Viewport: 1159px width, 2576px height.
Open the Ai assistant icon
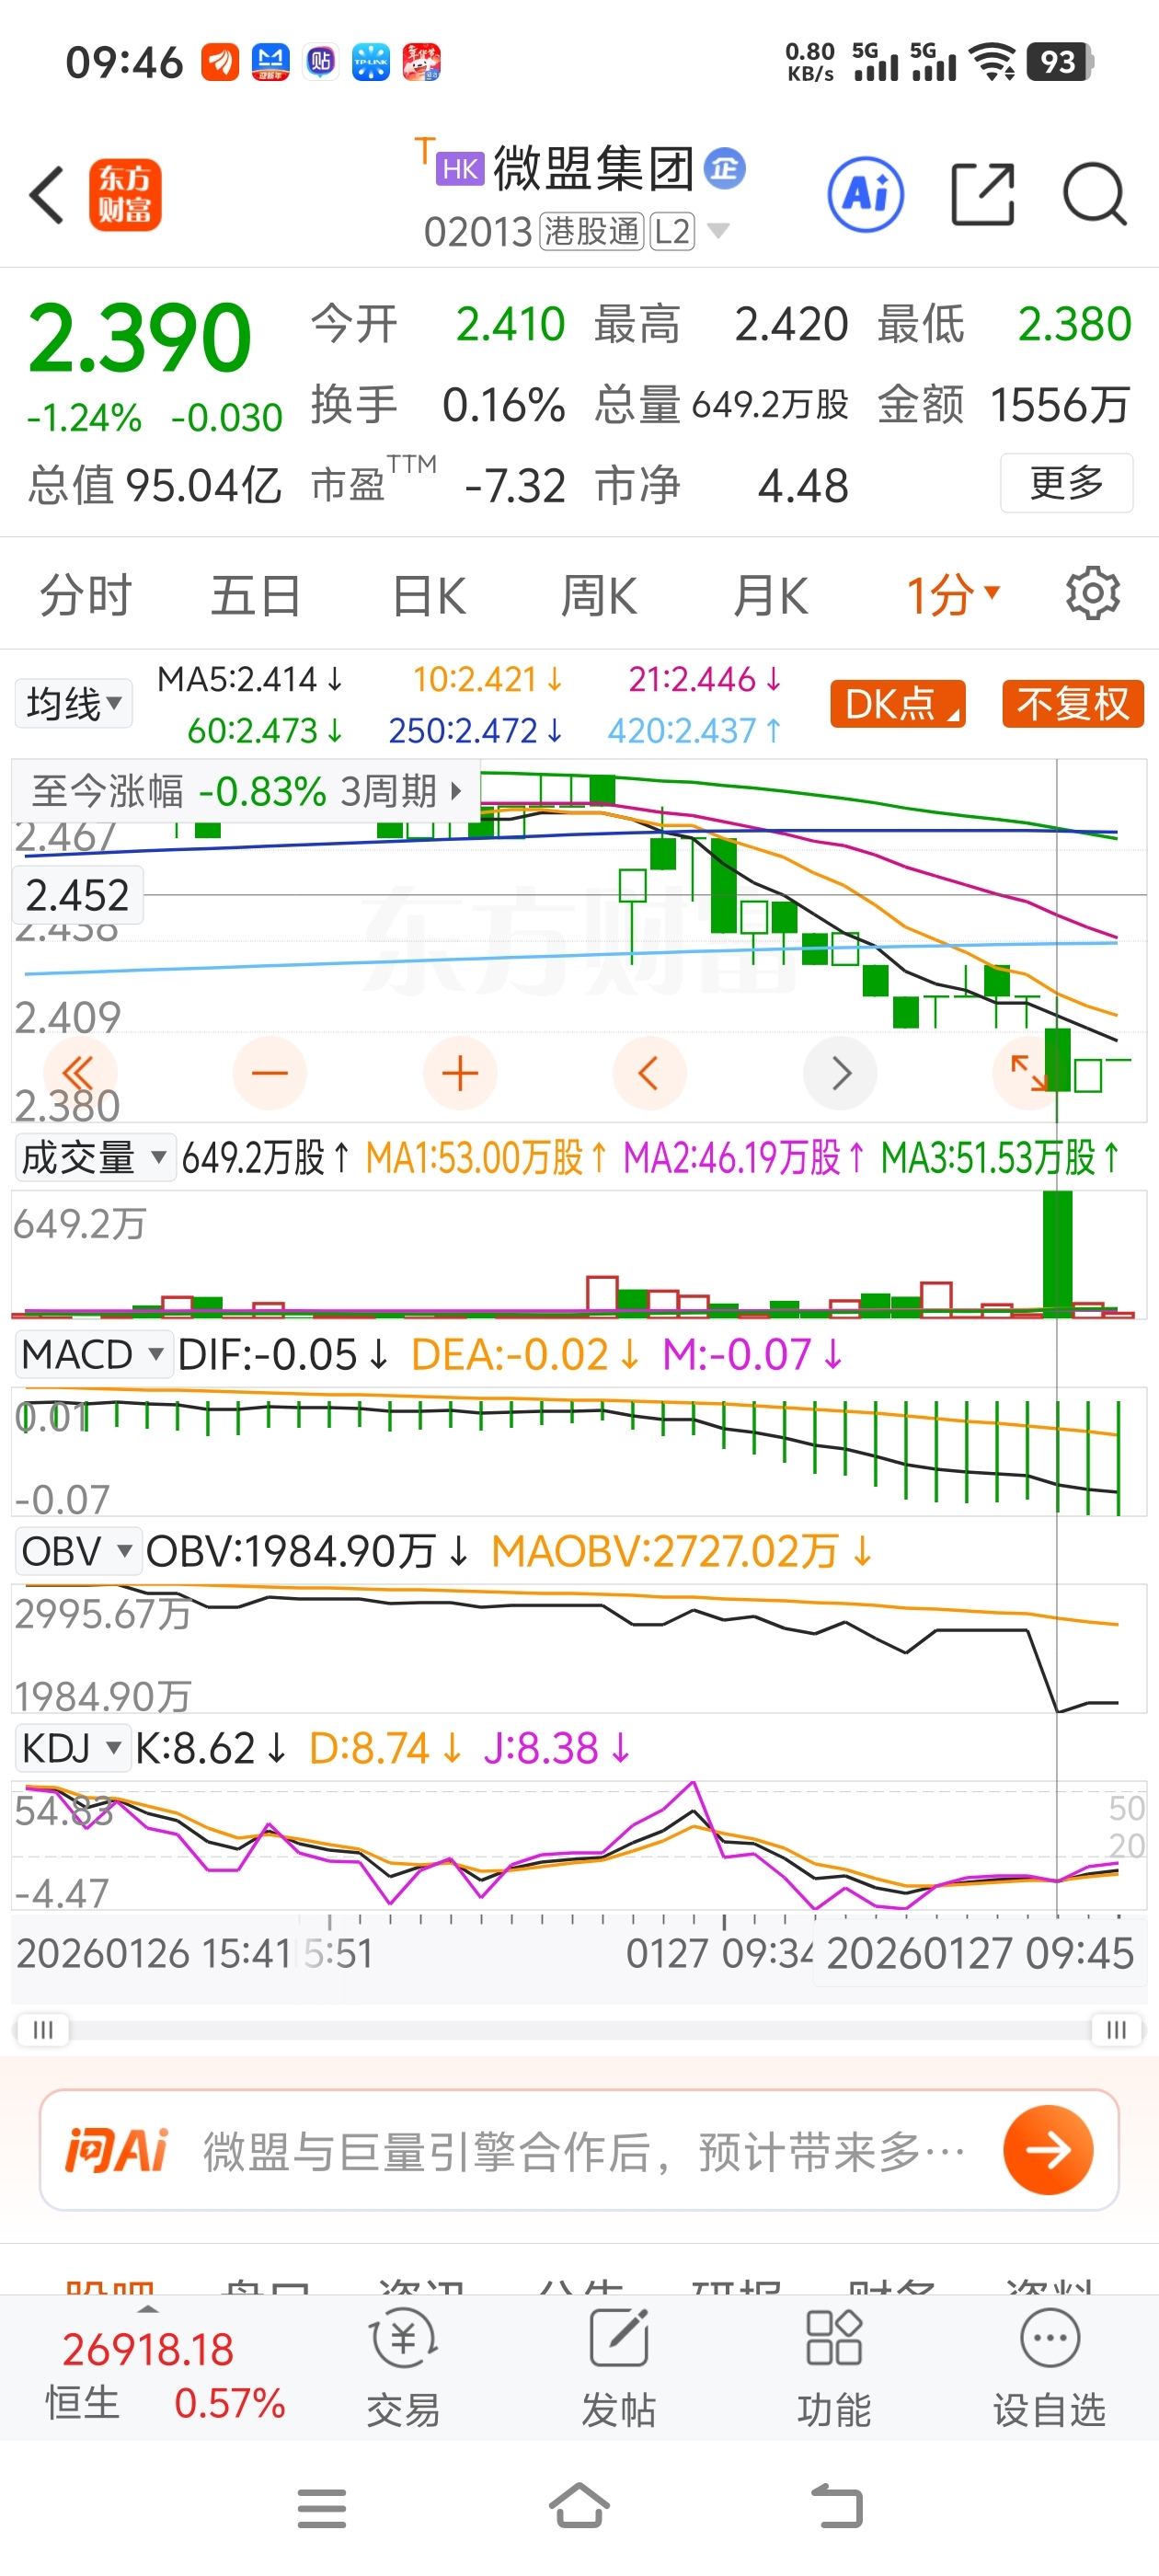[x=866, y=194]
